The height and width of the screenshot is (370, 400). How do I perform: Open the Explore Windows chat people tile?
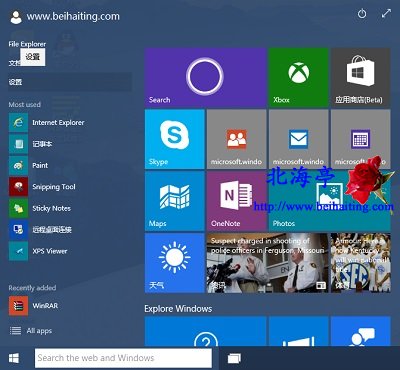[x=360, y=331]
